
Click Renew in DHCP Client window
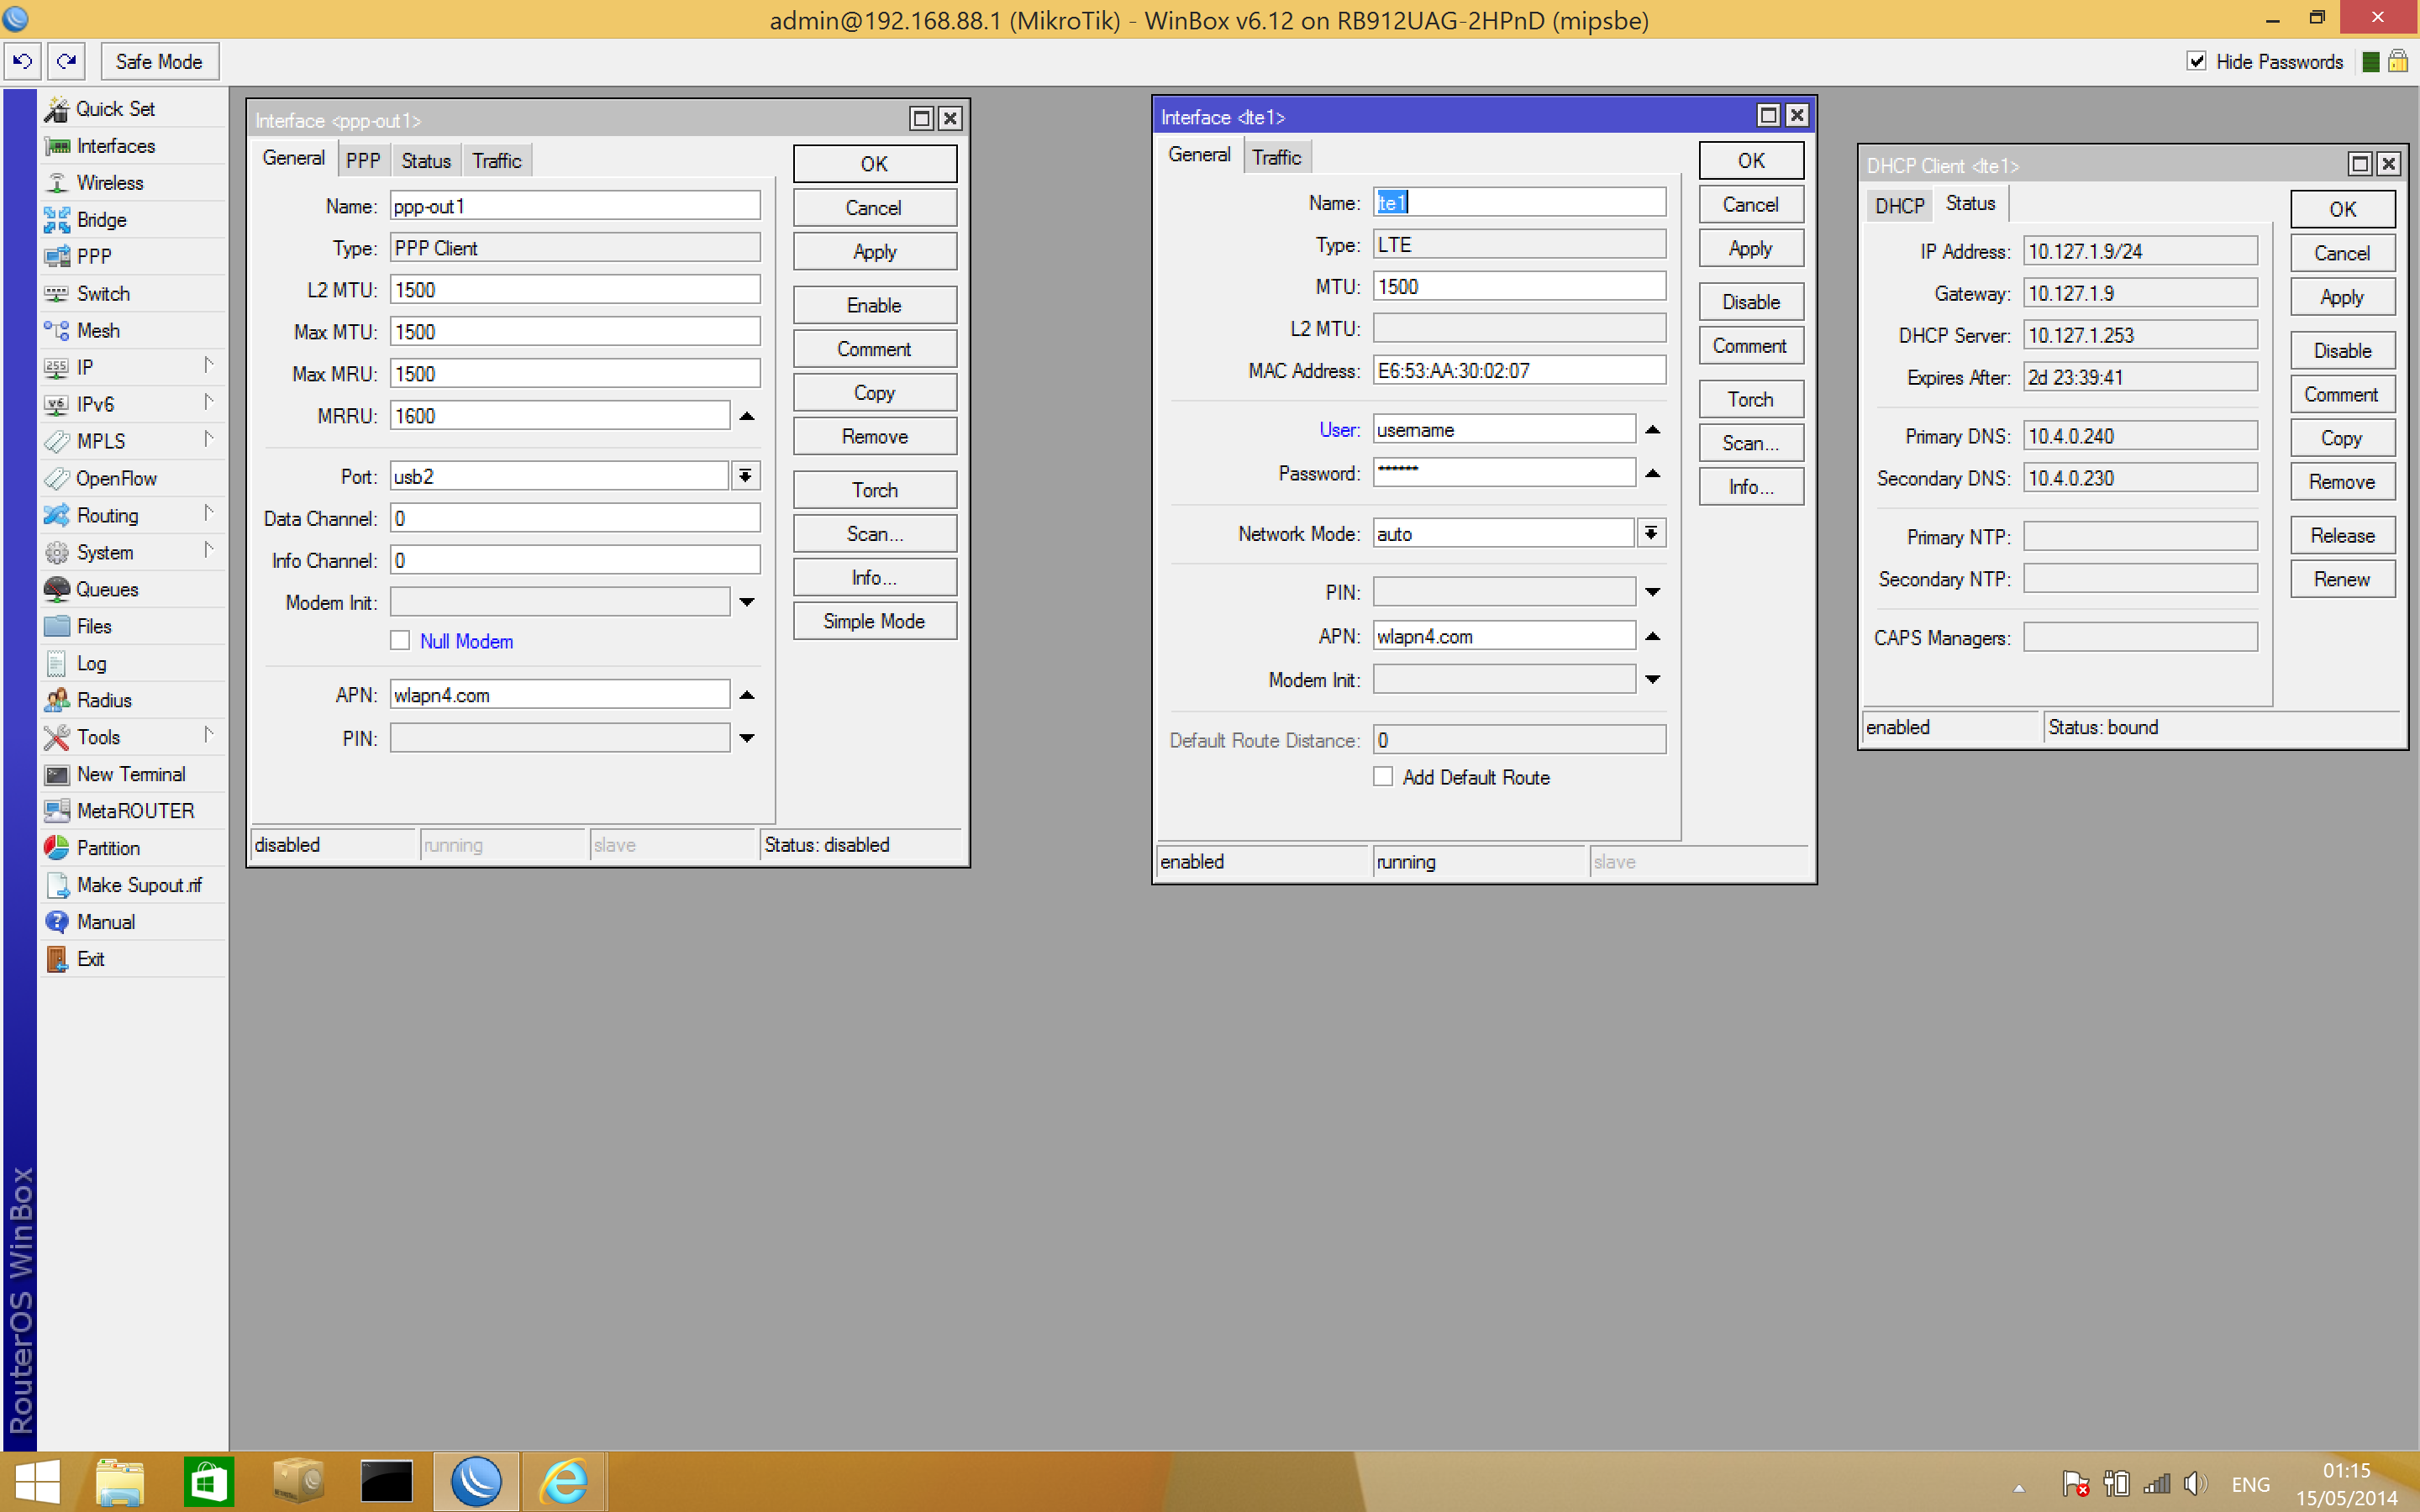click(2342, 579)
